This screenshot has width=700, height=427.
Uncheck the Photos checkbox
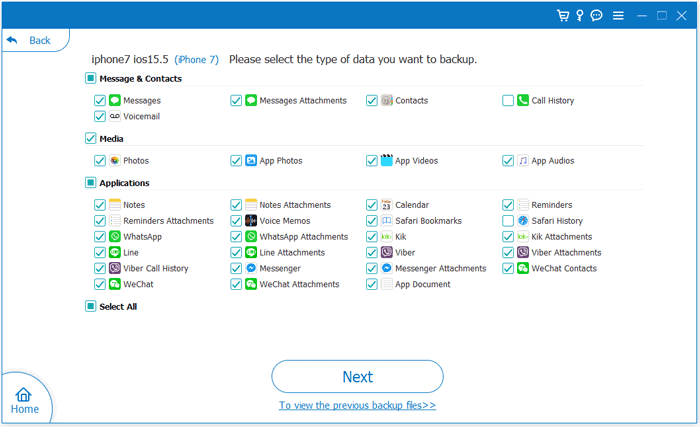[x=100, y=161]
